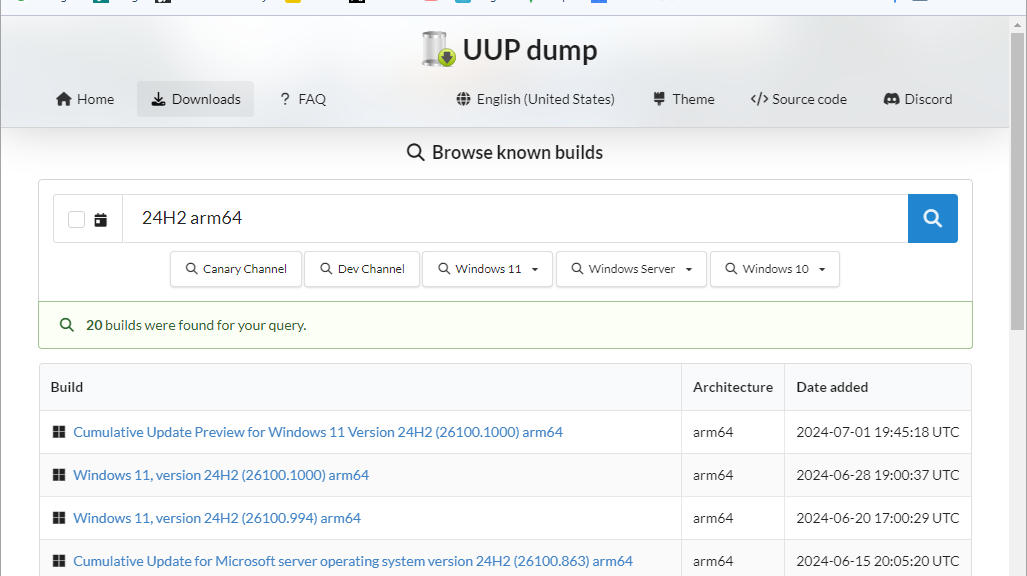The image size is (1027, 576).
Task: Tick the checkbox beside the calendar icon
Action: [77, 220]
